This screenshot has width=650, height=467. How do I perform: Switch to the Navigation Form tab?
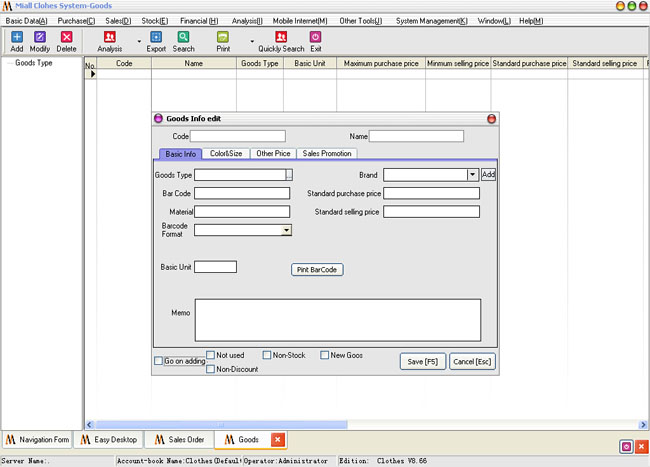coord(37,440)
